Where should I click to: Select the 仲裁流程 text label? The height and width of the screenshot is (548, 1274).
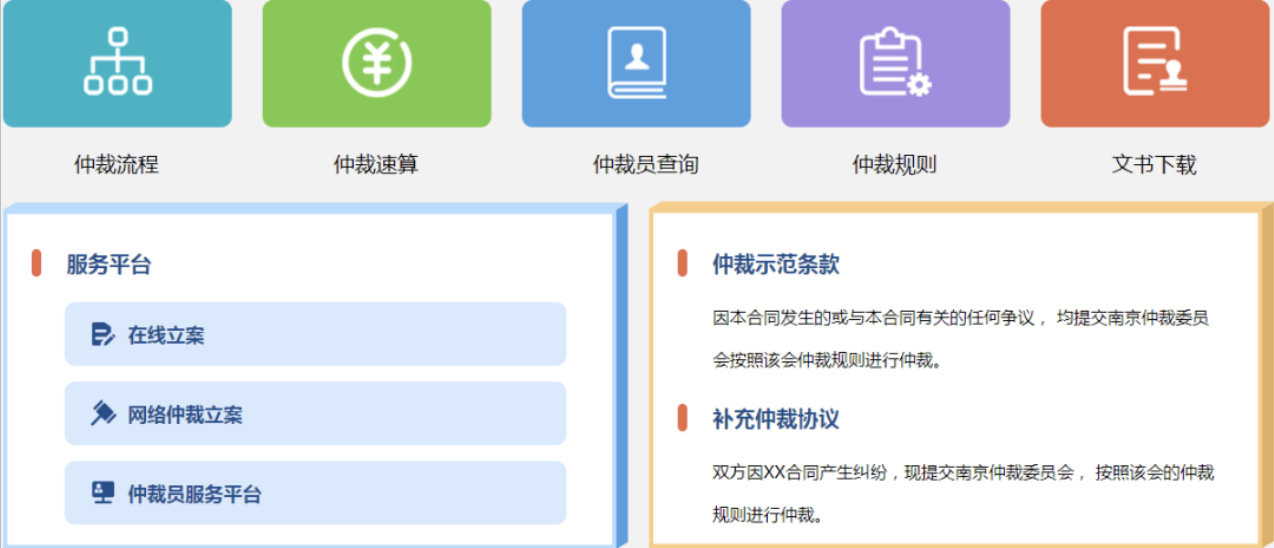(116, 165)
